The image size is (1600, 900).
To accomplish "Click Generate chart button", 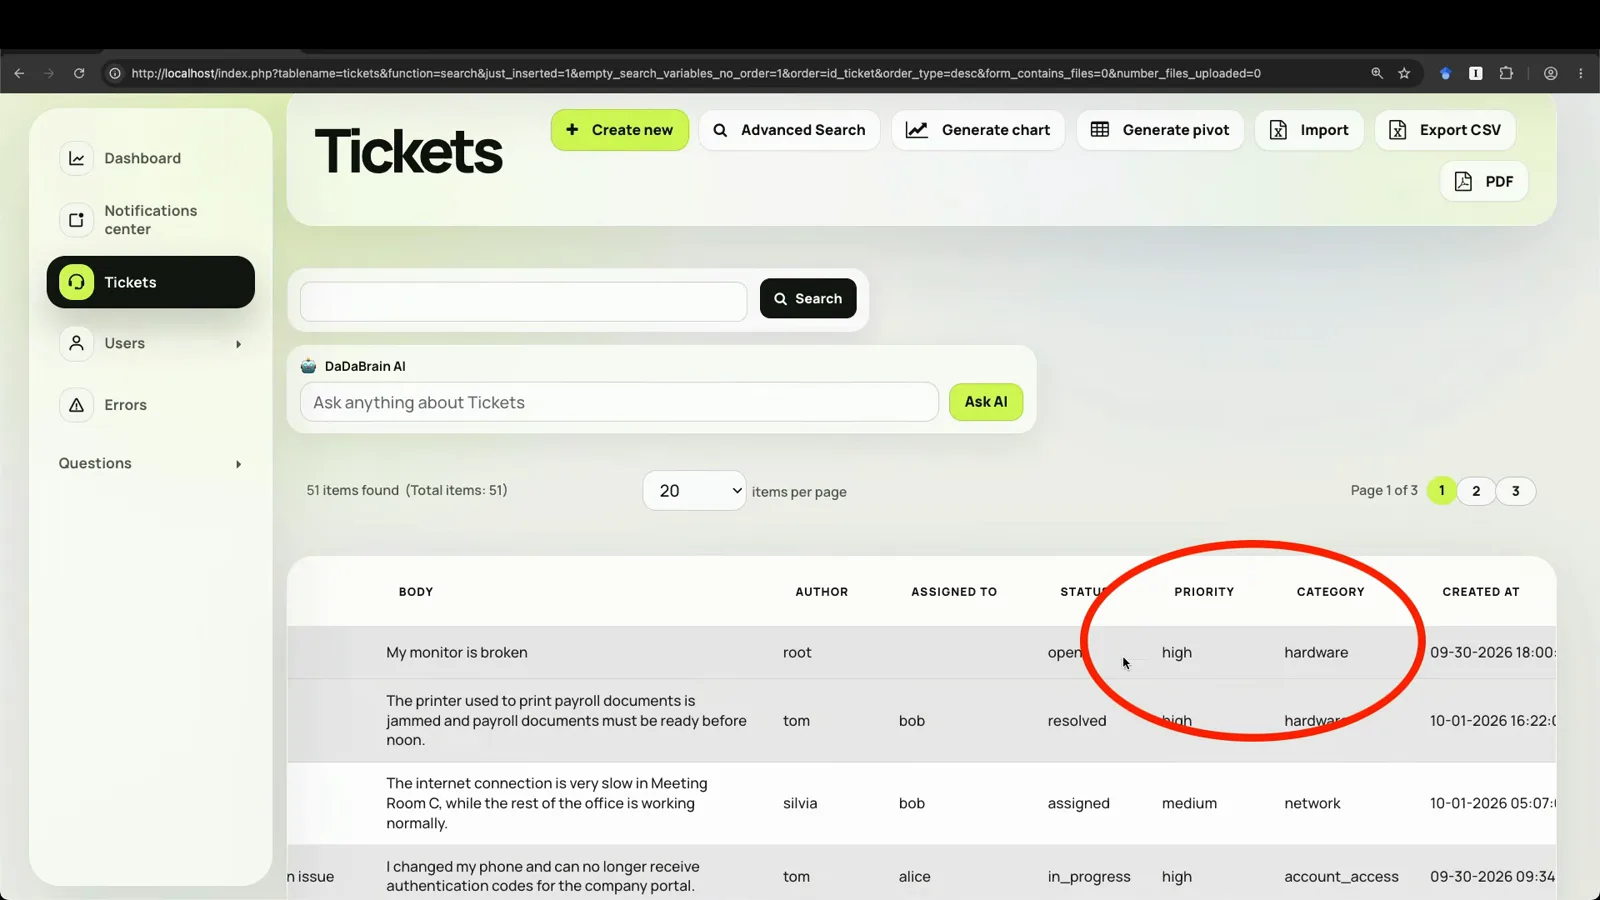I will 978,130.
